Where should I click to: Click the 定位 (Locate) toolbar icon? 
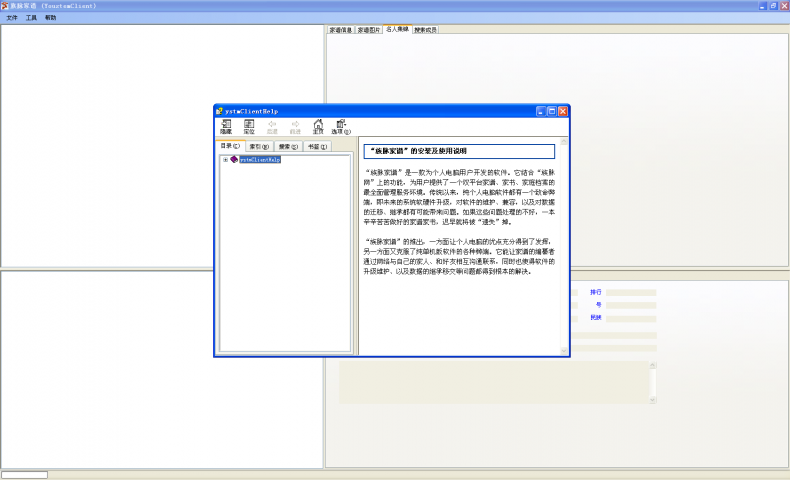[249, 125]
